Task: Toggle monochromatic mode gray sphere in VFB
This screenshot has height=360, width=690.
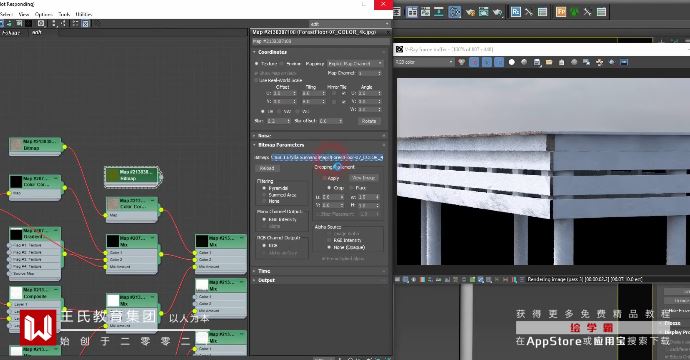Action: tap(524, 62)
